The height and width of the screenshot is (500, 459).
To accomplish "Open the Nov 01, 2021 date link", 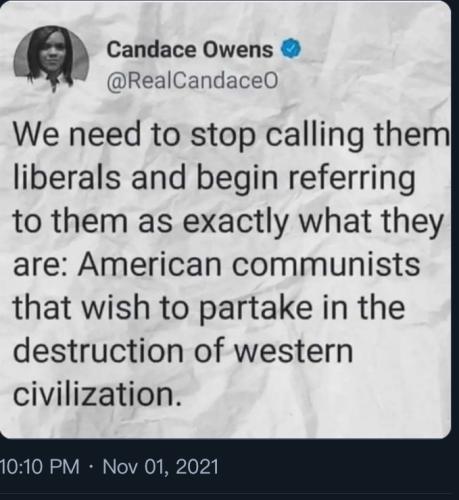I will tap(160, 466).
